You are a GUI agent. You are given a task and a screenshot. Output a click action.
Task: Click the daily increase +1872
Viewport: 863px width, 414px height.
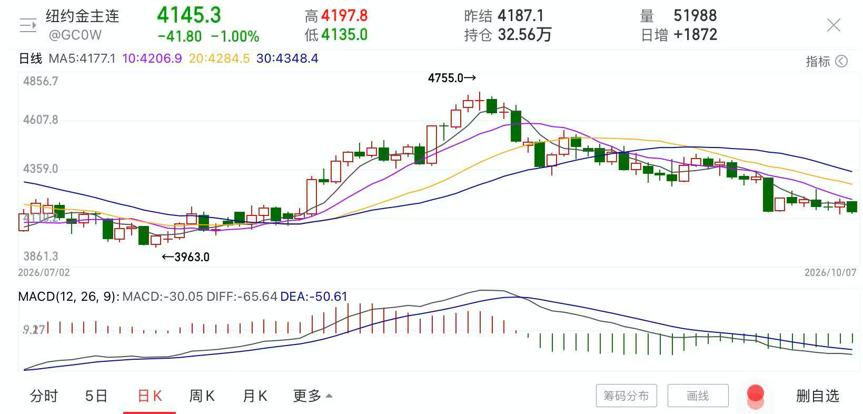coord(695,35)
